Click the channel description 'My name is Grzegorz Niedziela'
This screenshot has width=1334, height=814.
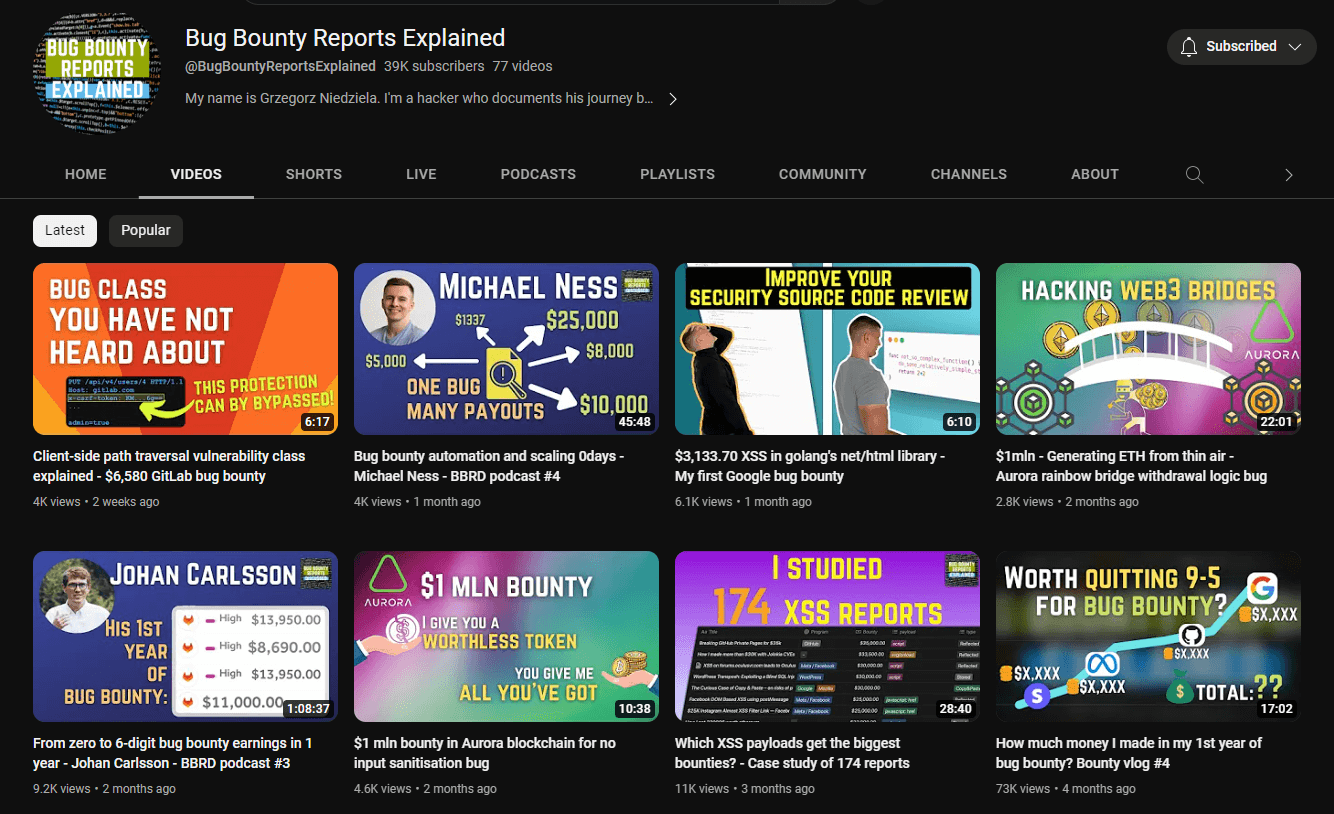point(419,99)
